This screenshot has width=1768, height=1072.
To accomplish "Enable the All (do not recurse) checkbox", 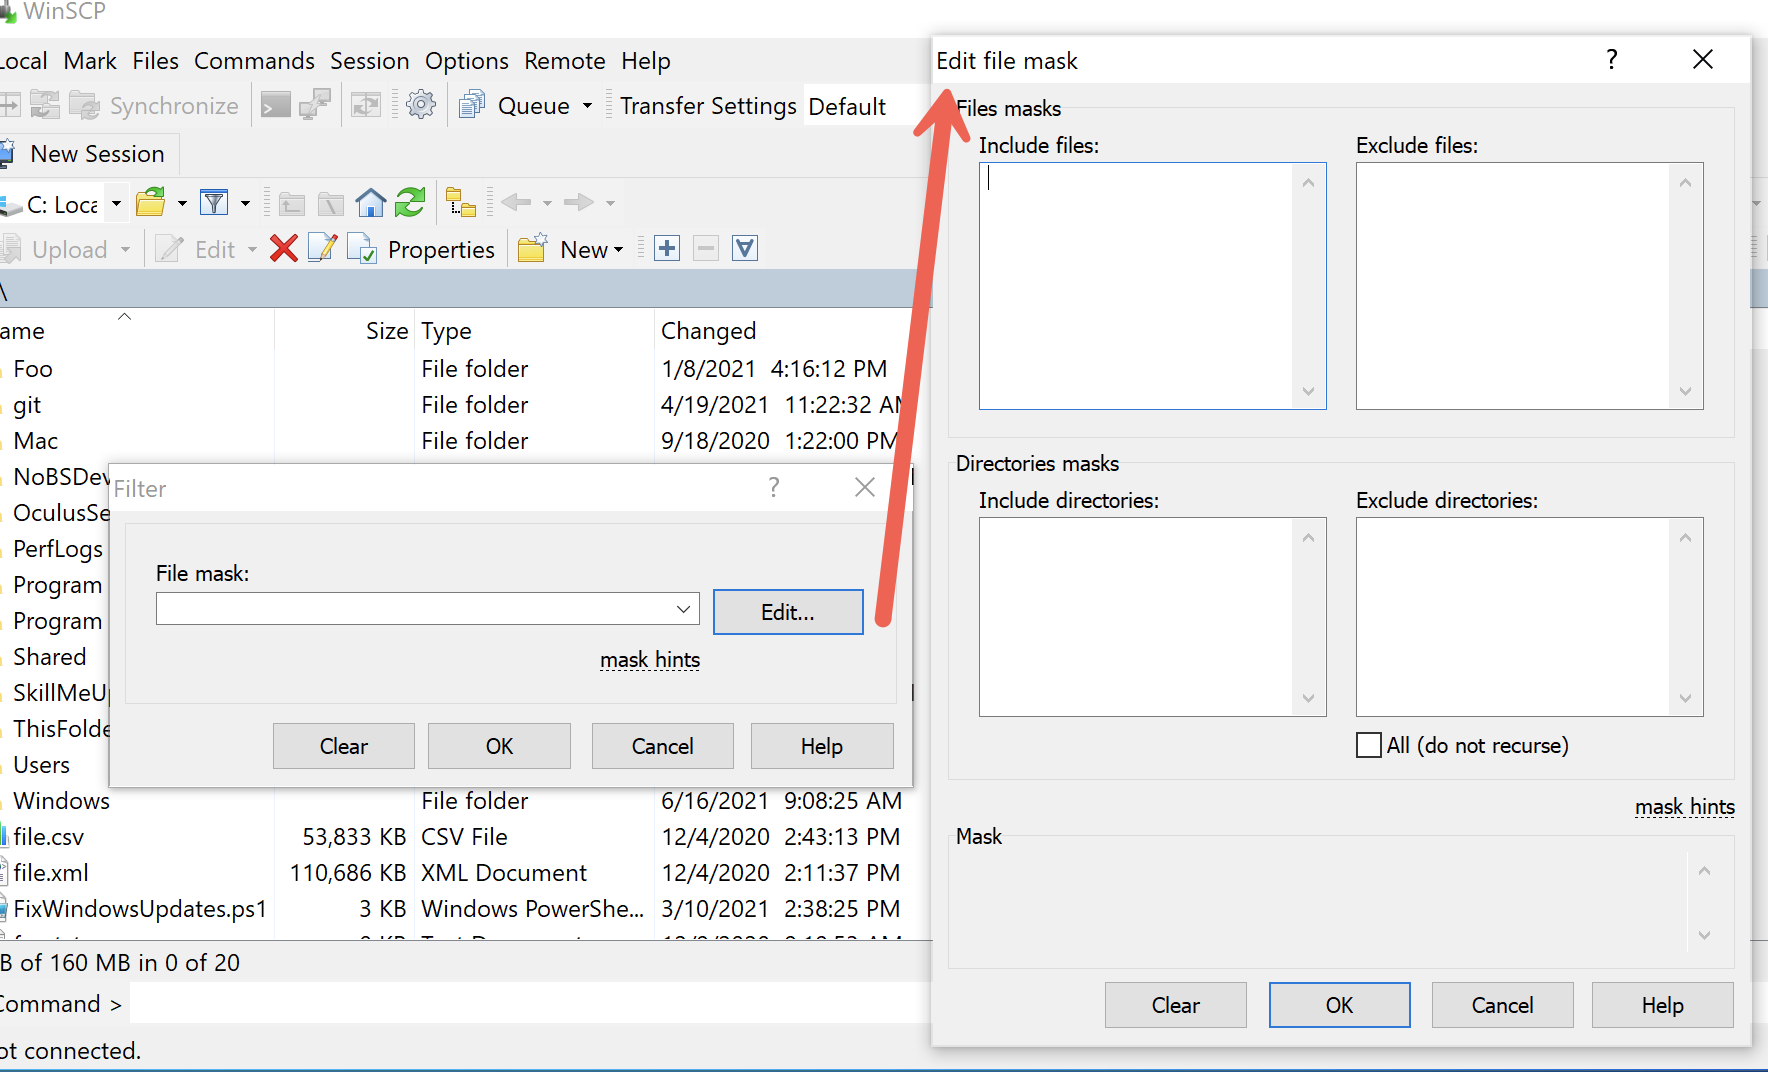I will click(1368, 745).
